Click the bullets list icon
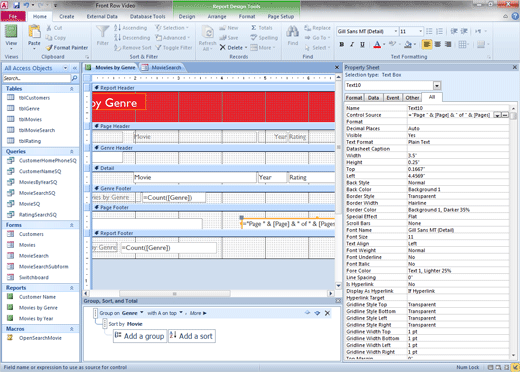This screenshot has width=520, height=372. (429, 31)
